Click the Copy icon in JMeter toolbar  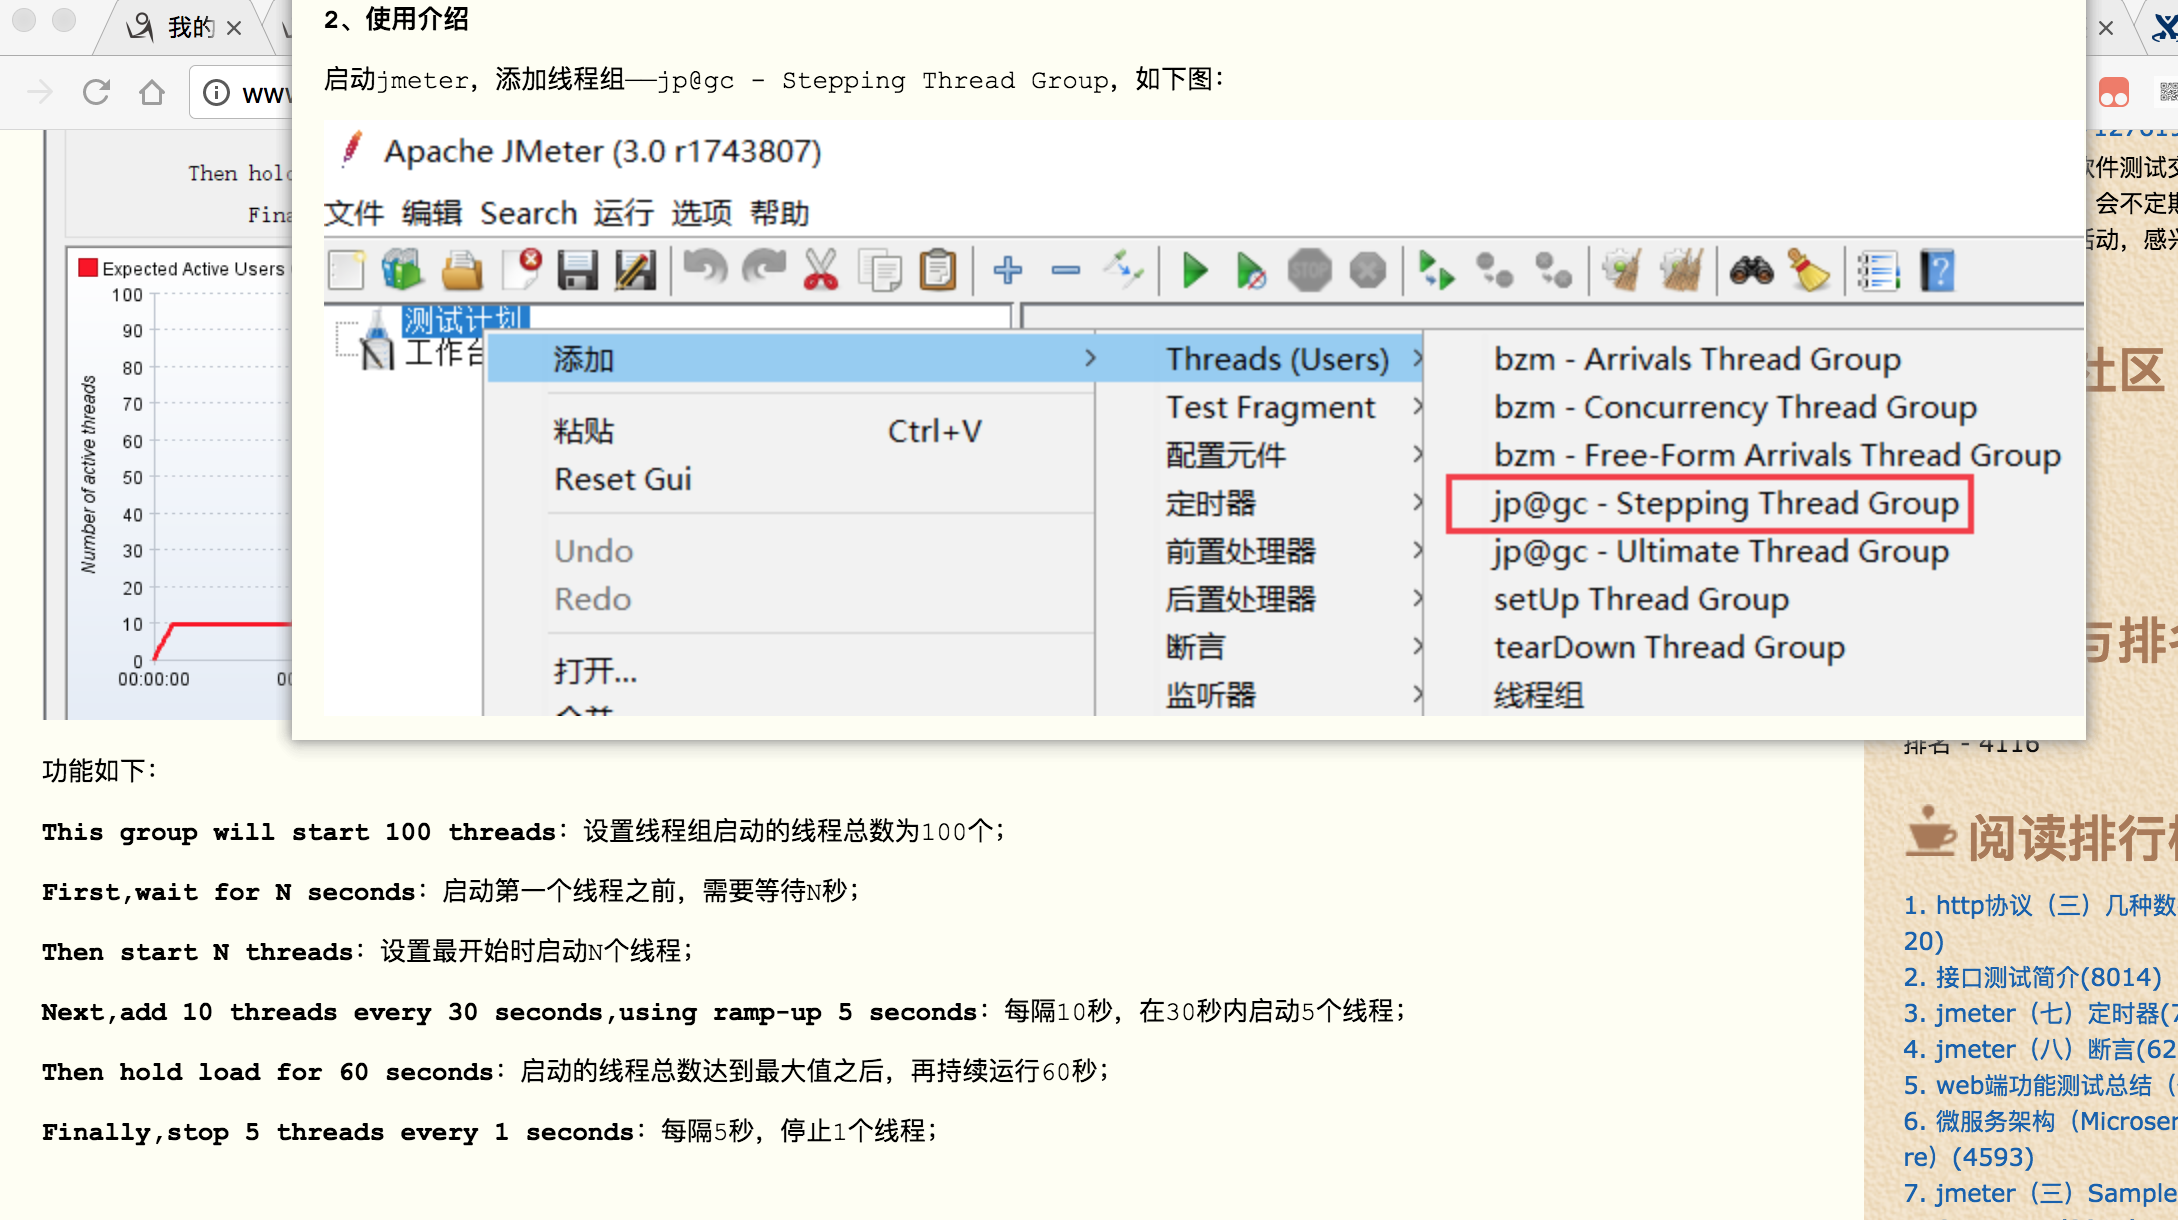880,270
